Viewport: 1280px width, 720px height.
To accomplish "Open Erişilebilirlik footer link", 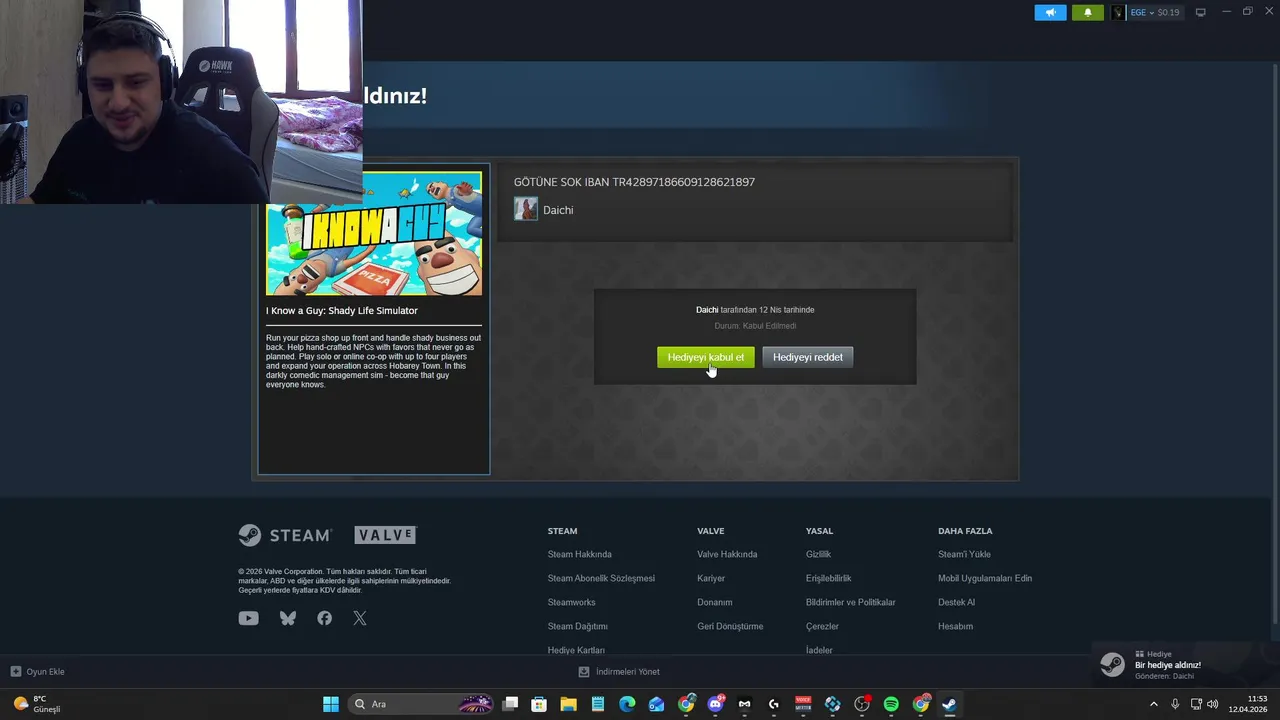I will (829, 578).
